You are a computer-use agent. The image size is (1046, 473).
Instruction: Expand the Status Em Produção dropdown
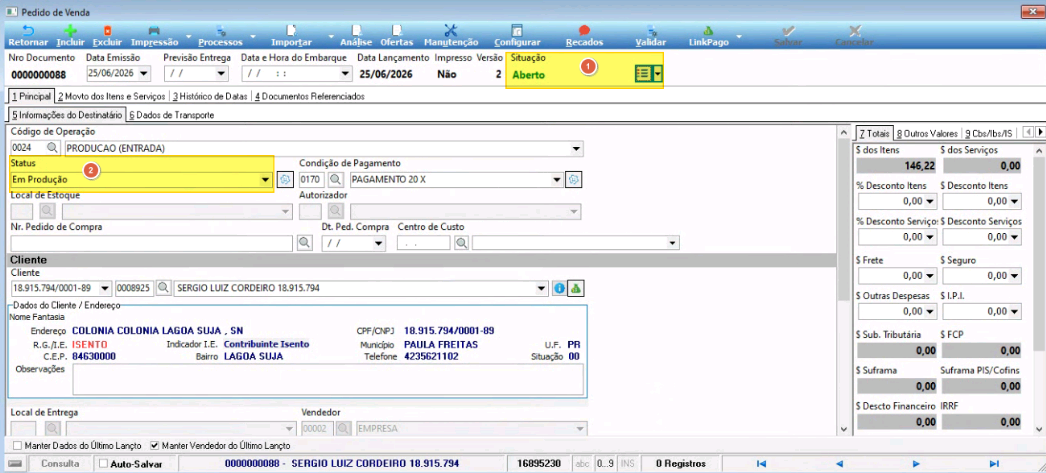pyautogui.click(x=266, y=179)
